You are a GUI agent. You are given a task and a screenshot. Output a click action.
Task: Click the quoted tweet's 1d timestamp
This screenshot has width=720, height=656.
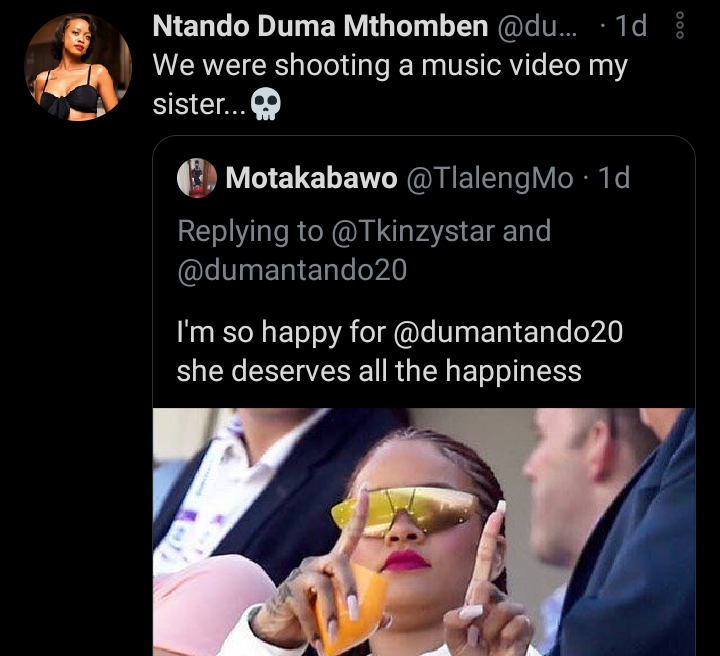613,179
